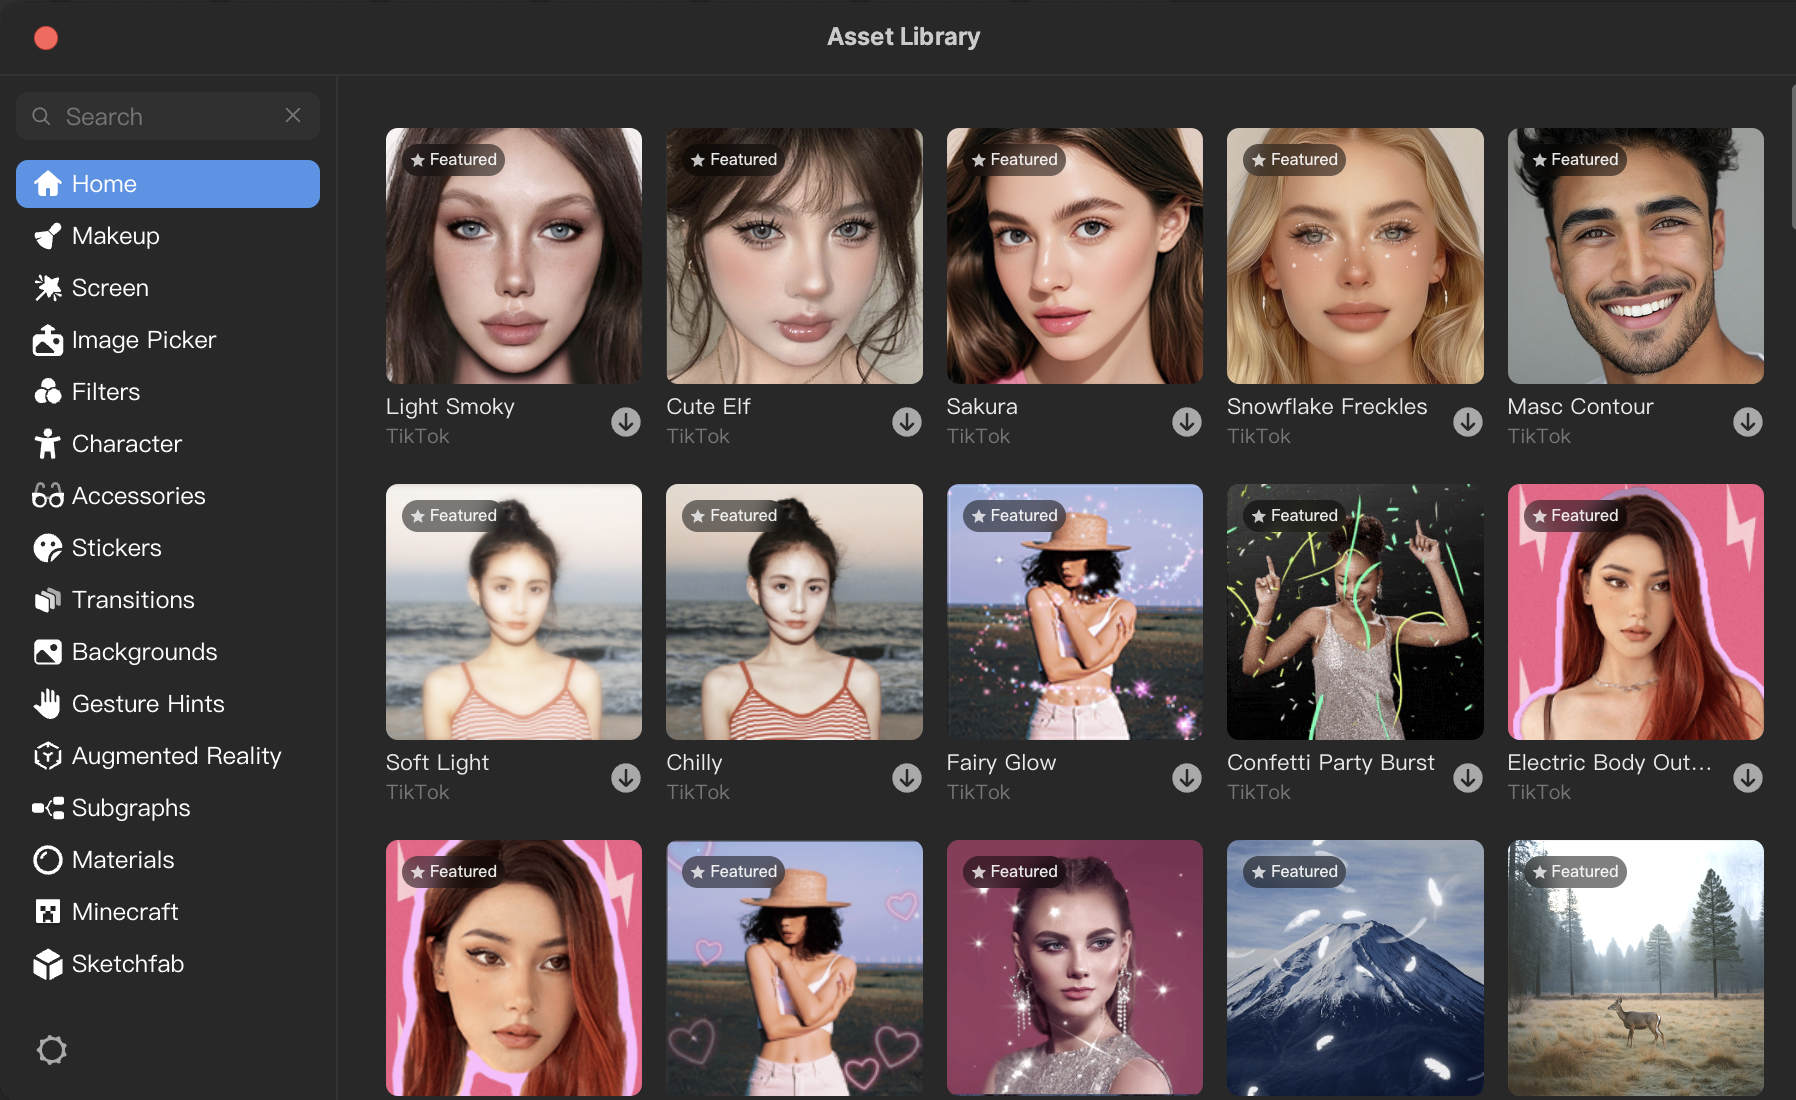1796x1100 pixels.
Task: Download the Soft Light effect
Action: click(x=626, y=778)
